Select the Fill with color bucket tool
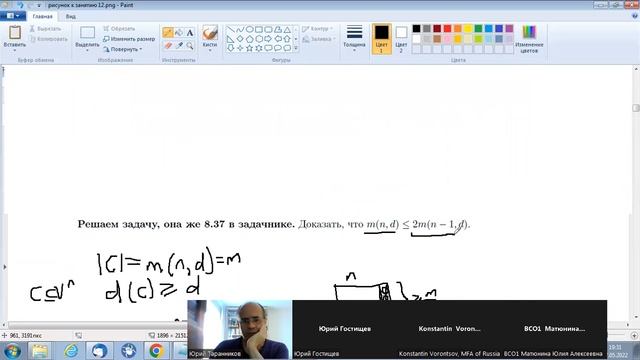640x360 pixels. pyautogui.click(x=179, y=33)
